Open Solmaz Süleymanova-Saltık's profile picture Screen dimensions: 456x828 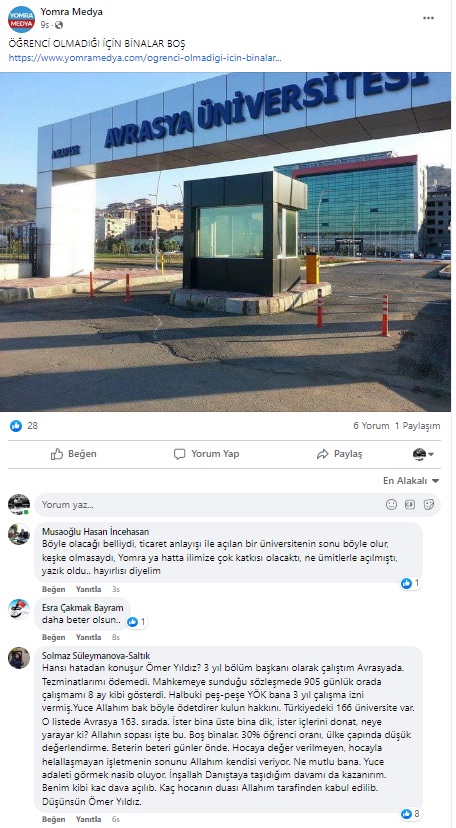[x=19, y=657]
